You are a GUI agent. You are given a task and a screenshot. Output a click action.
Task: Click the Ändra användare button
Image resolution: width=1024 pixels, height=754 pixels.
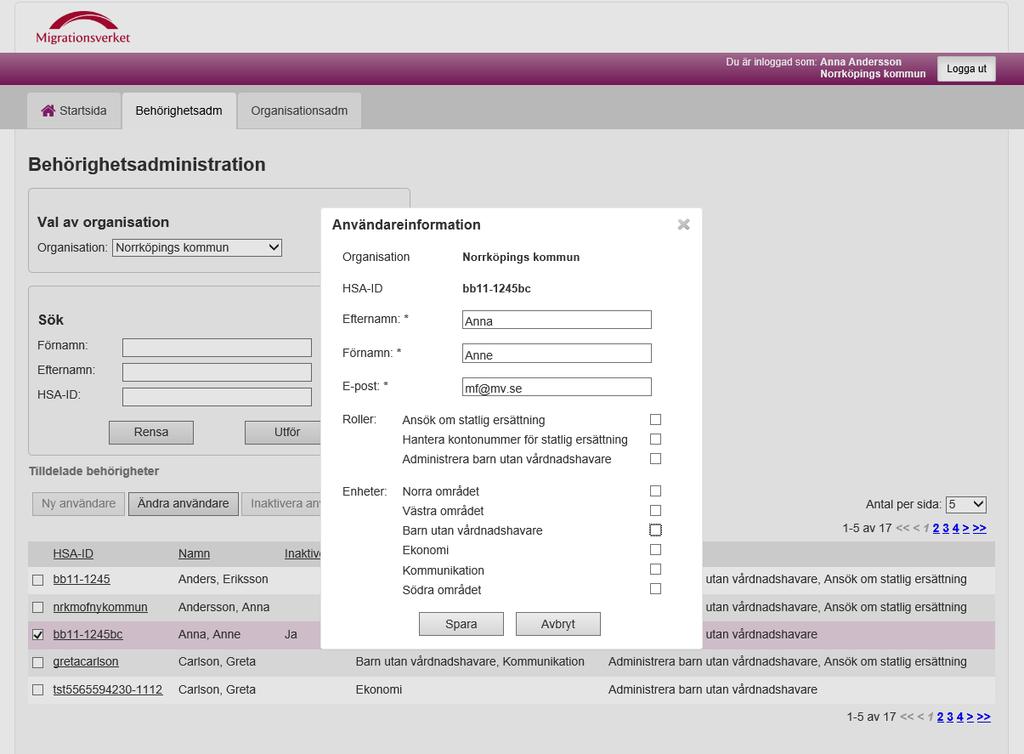point(184,503)
